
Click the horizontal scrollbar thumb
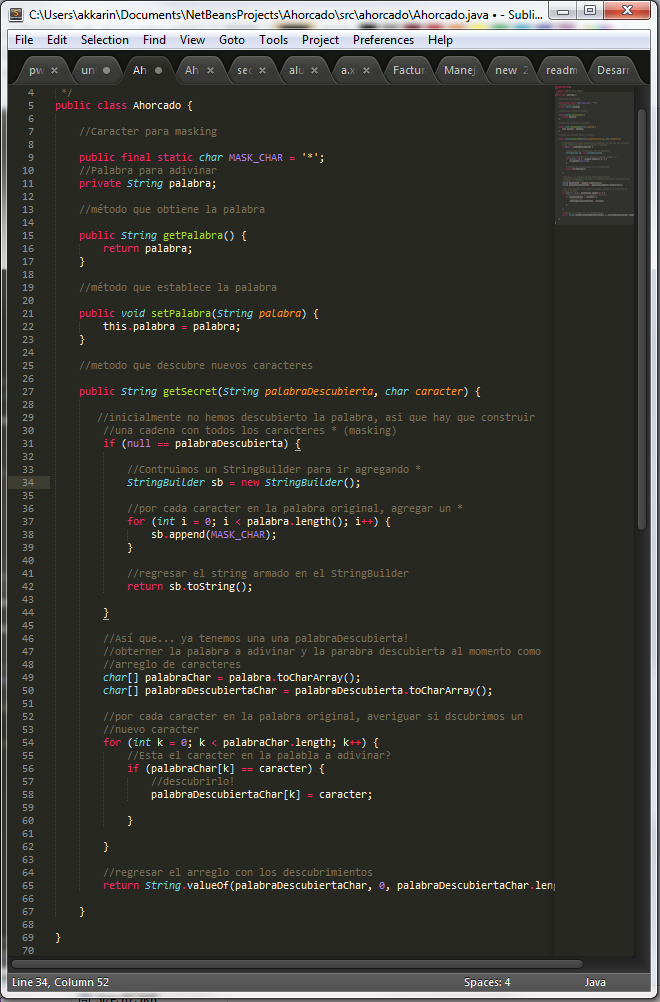coord(298,964)
